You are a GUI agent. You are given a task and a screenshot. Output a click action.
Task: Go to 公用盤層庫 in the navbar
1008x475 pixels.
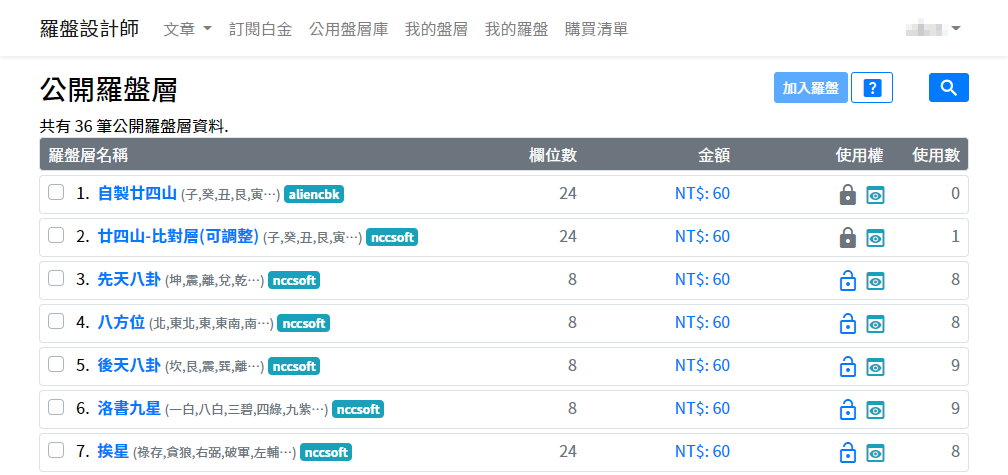point(349,29)
